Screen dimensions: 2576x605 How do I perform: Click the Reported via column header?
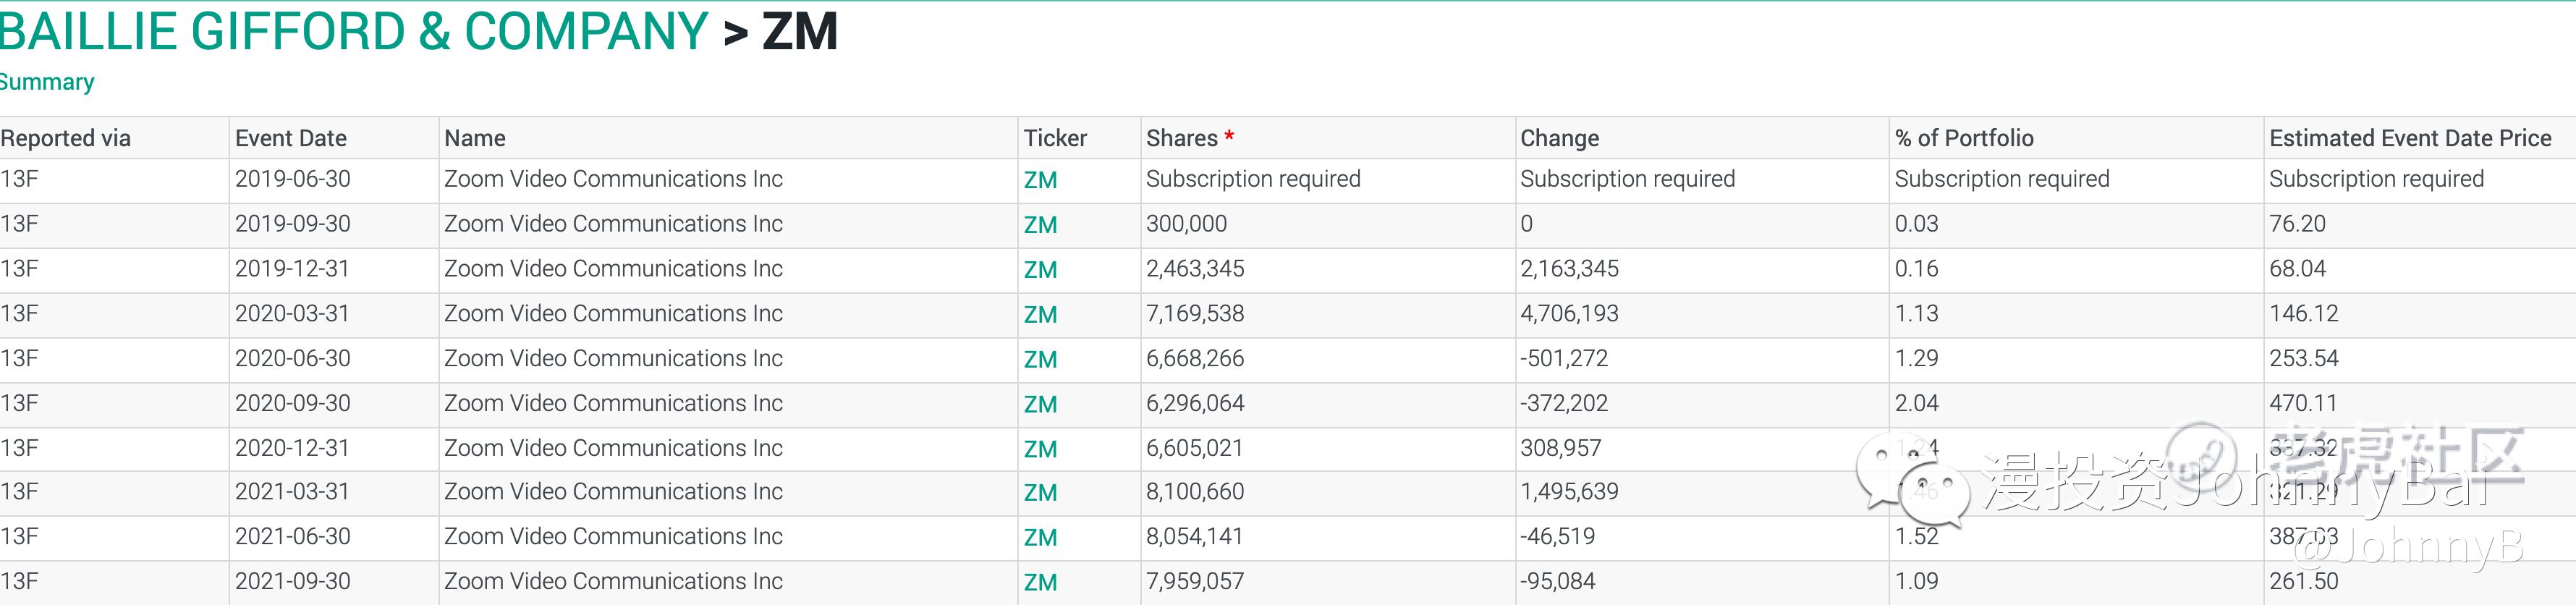point(66,138)
